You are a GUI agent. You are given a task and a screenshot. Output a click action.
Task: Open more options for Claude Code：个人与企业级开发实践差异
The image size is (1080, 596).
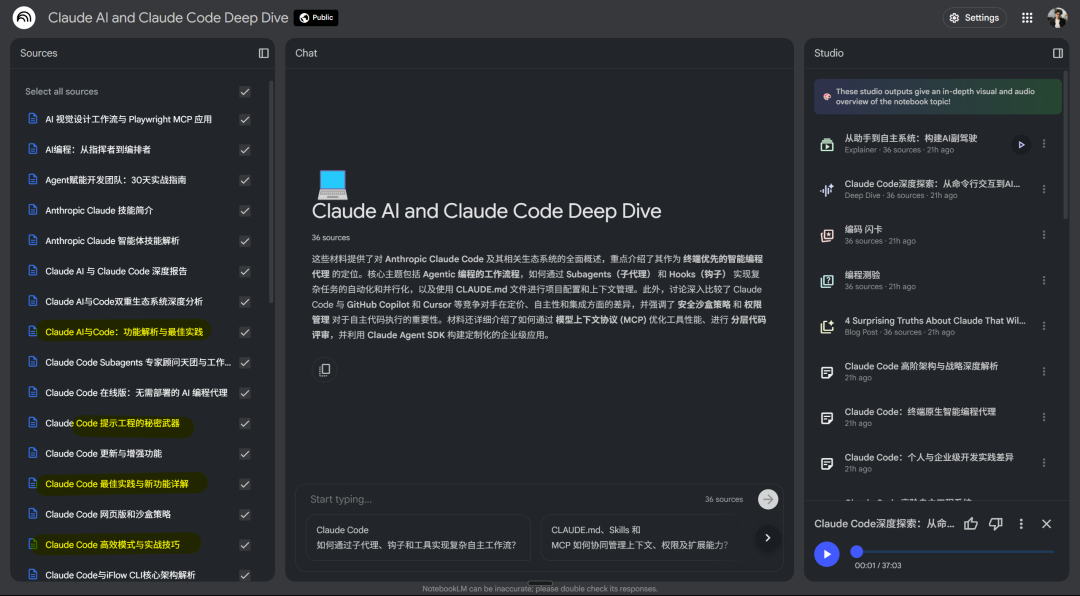coord(1044,462)
